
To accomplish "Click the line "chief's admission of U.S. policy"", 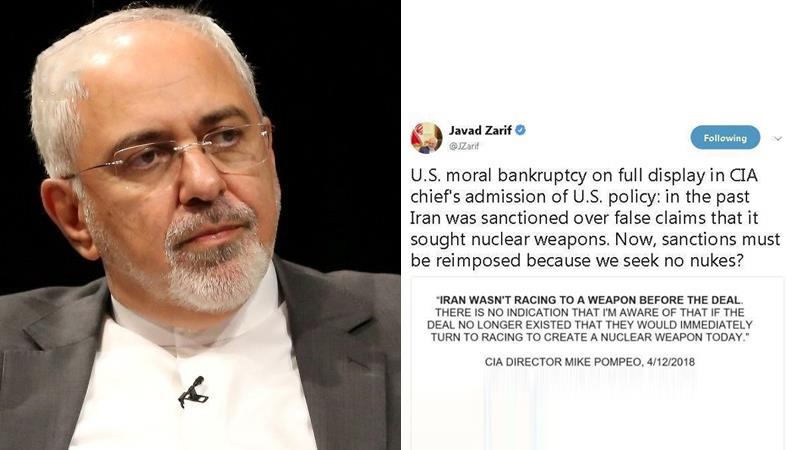I will (580, 197).
